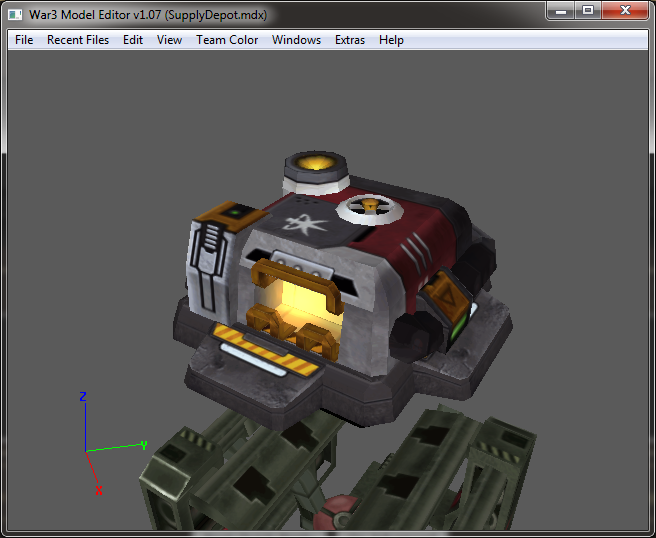656x538 pixels.
Task: Click the yellow beacon light atop the depot
Action: (316, 162)
